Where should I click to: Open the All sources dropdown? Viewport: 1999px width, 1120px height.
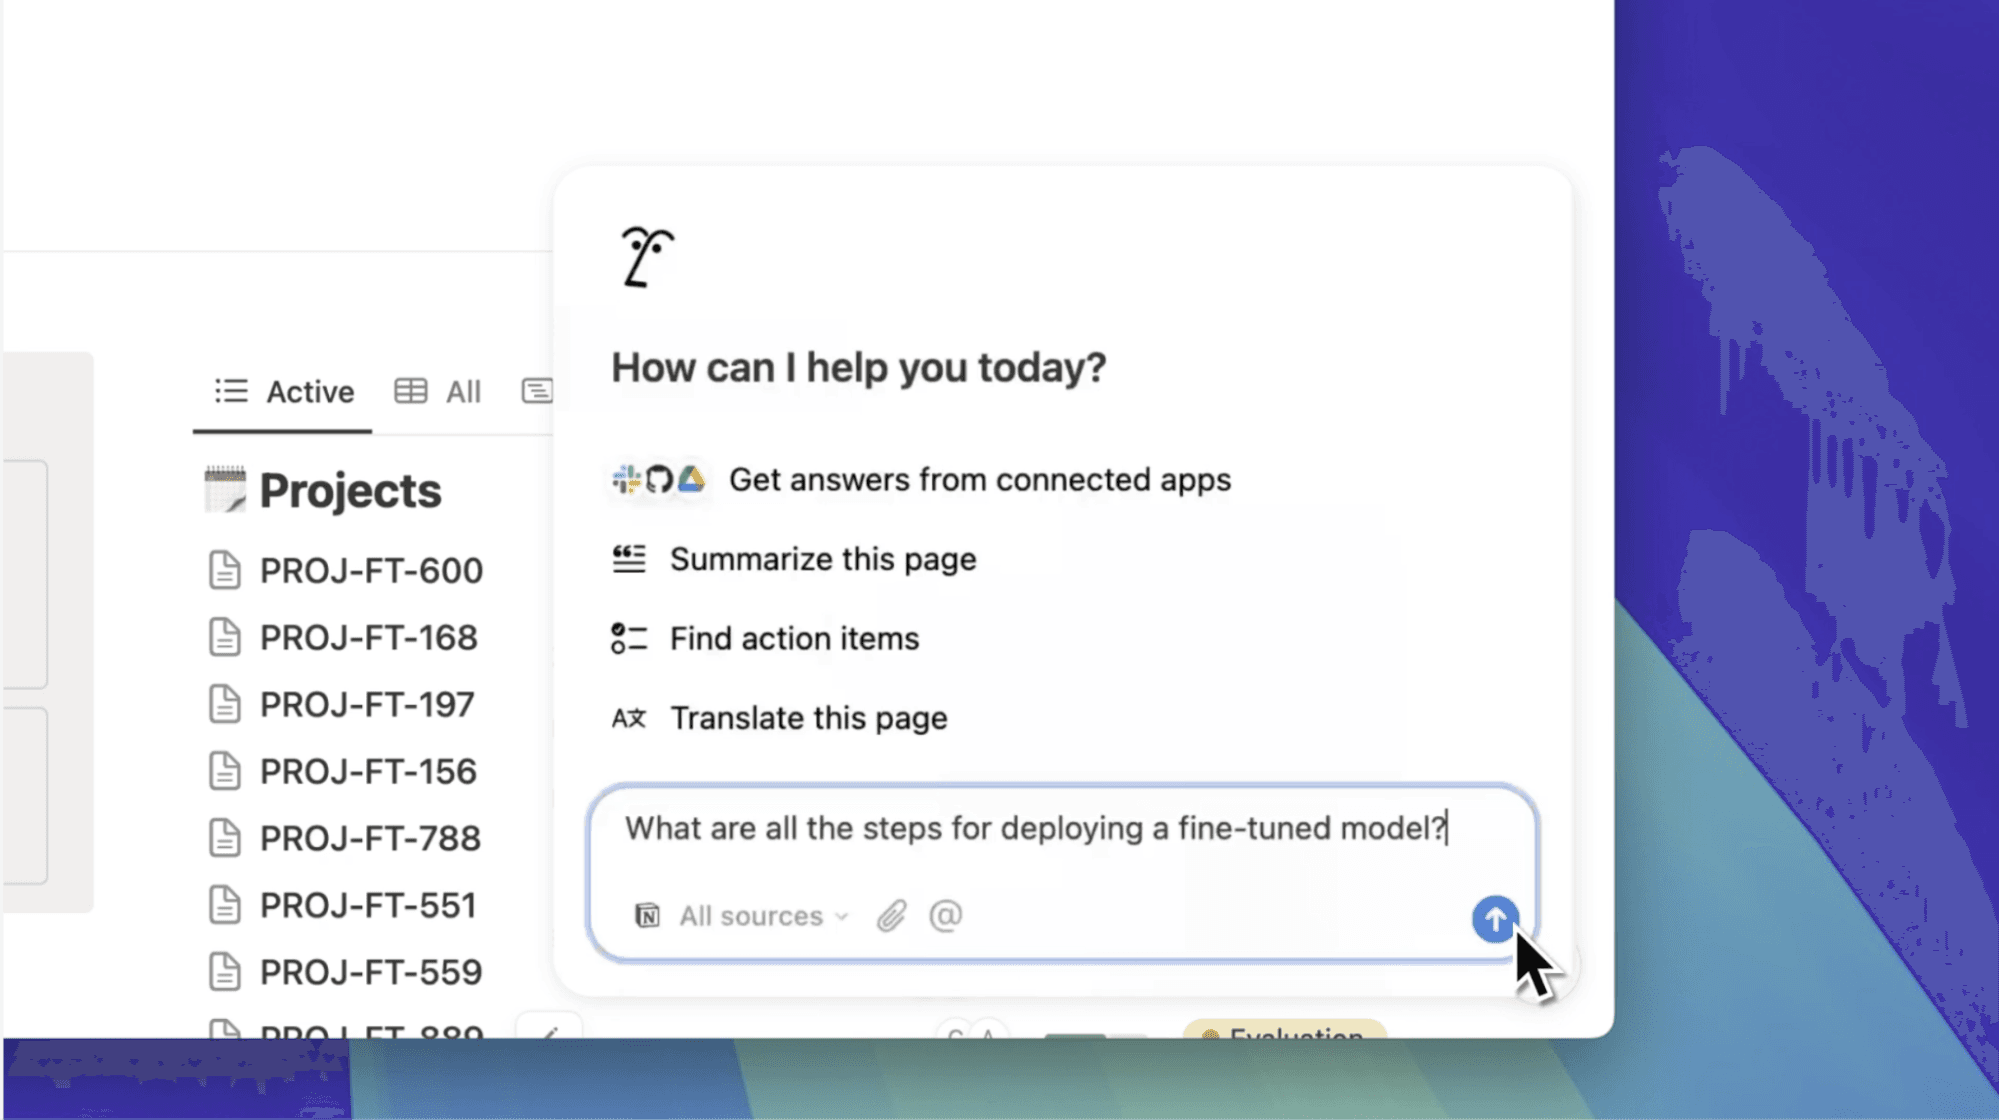[x=760, y=915]
